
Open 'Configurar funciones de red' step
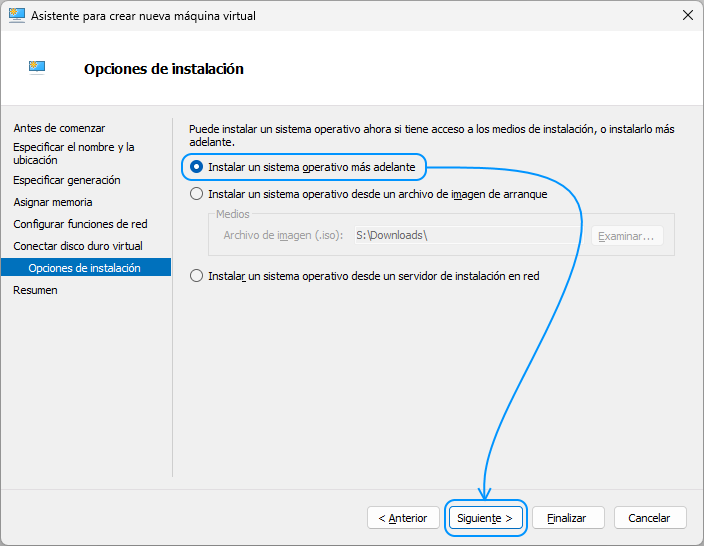pos(80,224)
